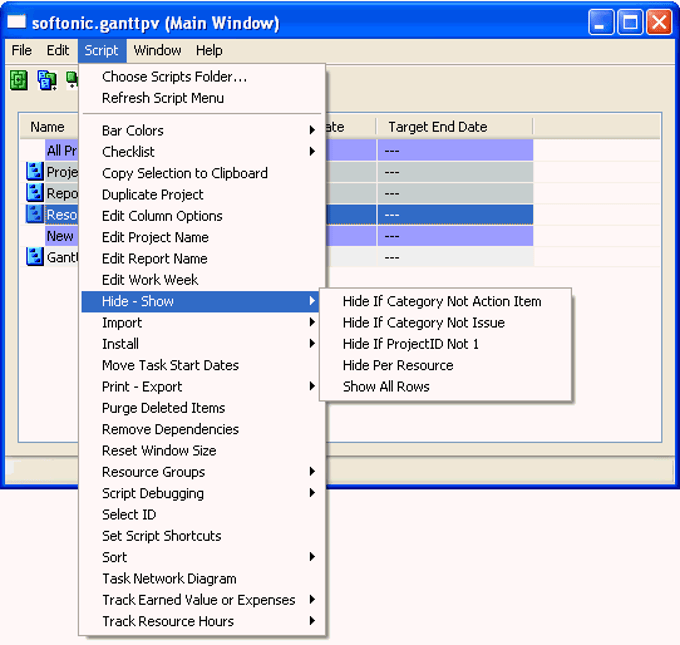Click the icon beside the Repo row
Image resolution: width=680 pixels, height=645 pixels.
point(34,193)
